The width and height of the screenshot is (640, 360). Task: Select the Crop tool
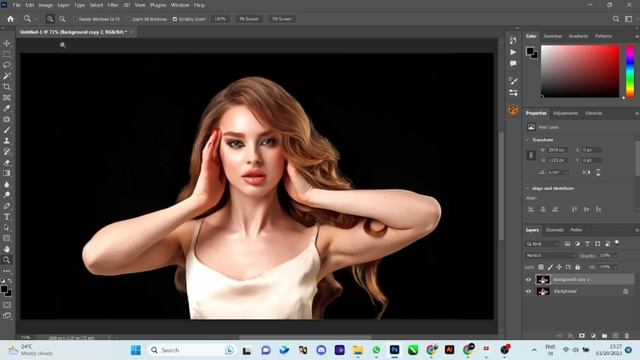coord(7,87)
